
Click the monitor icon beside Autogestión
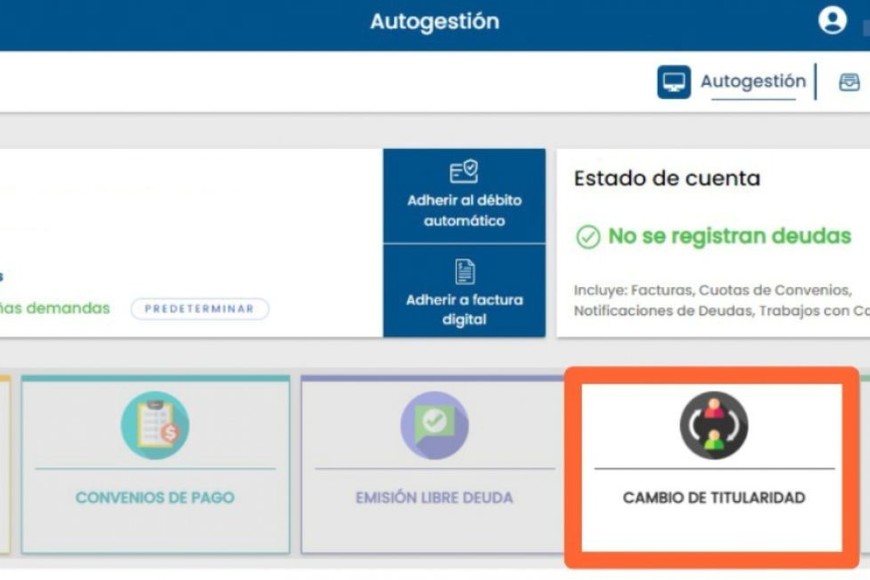coord(673,81)
